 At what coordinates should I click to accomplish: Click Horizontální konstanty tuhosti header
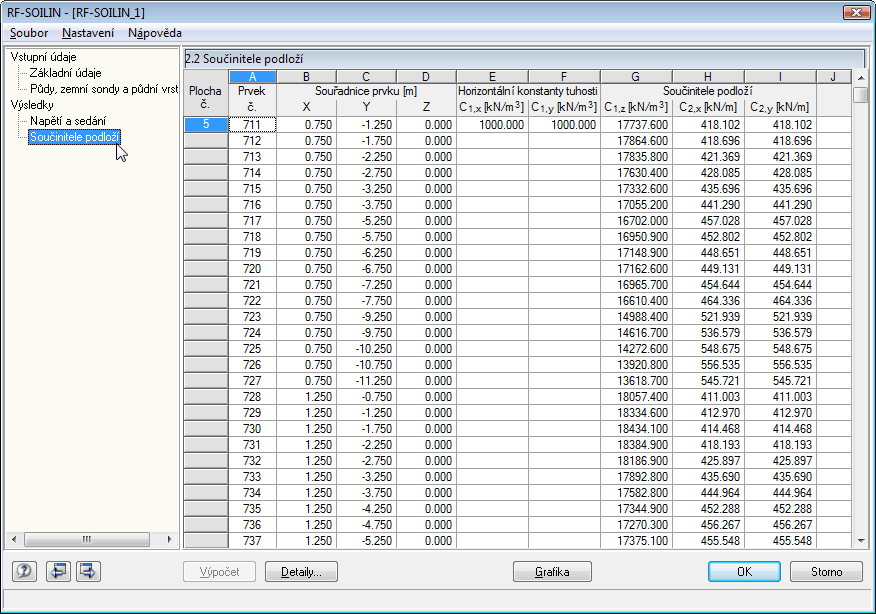pyautogui.click(x=528, y=91)
